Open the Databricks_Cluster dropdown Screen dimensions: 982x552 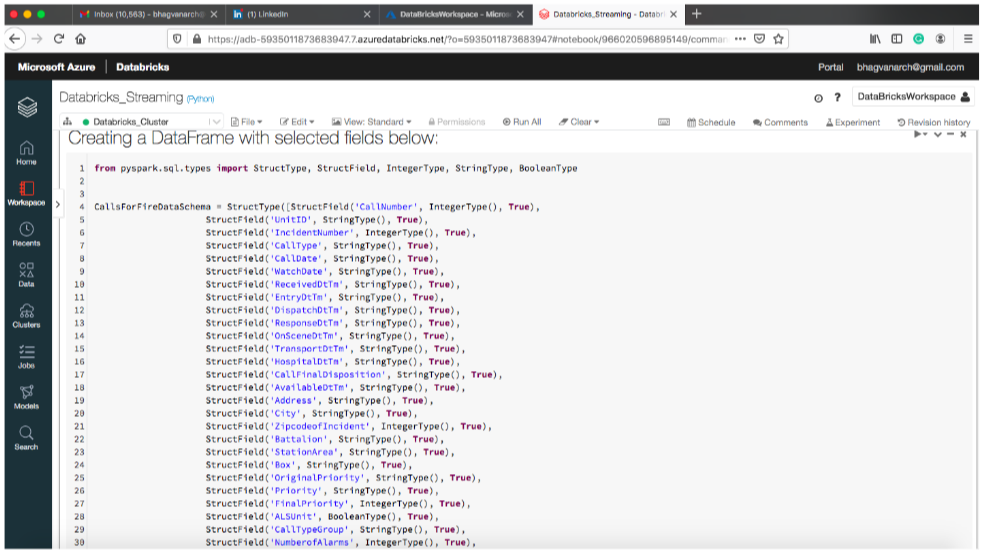click(150, 122)
